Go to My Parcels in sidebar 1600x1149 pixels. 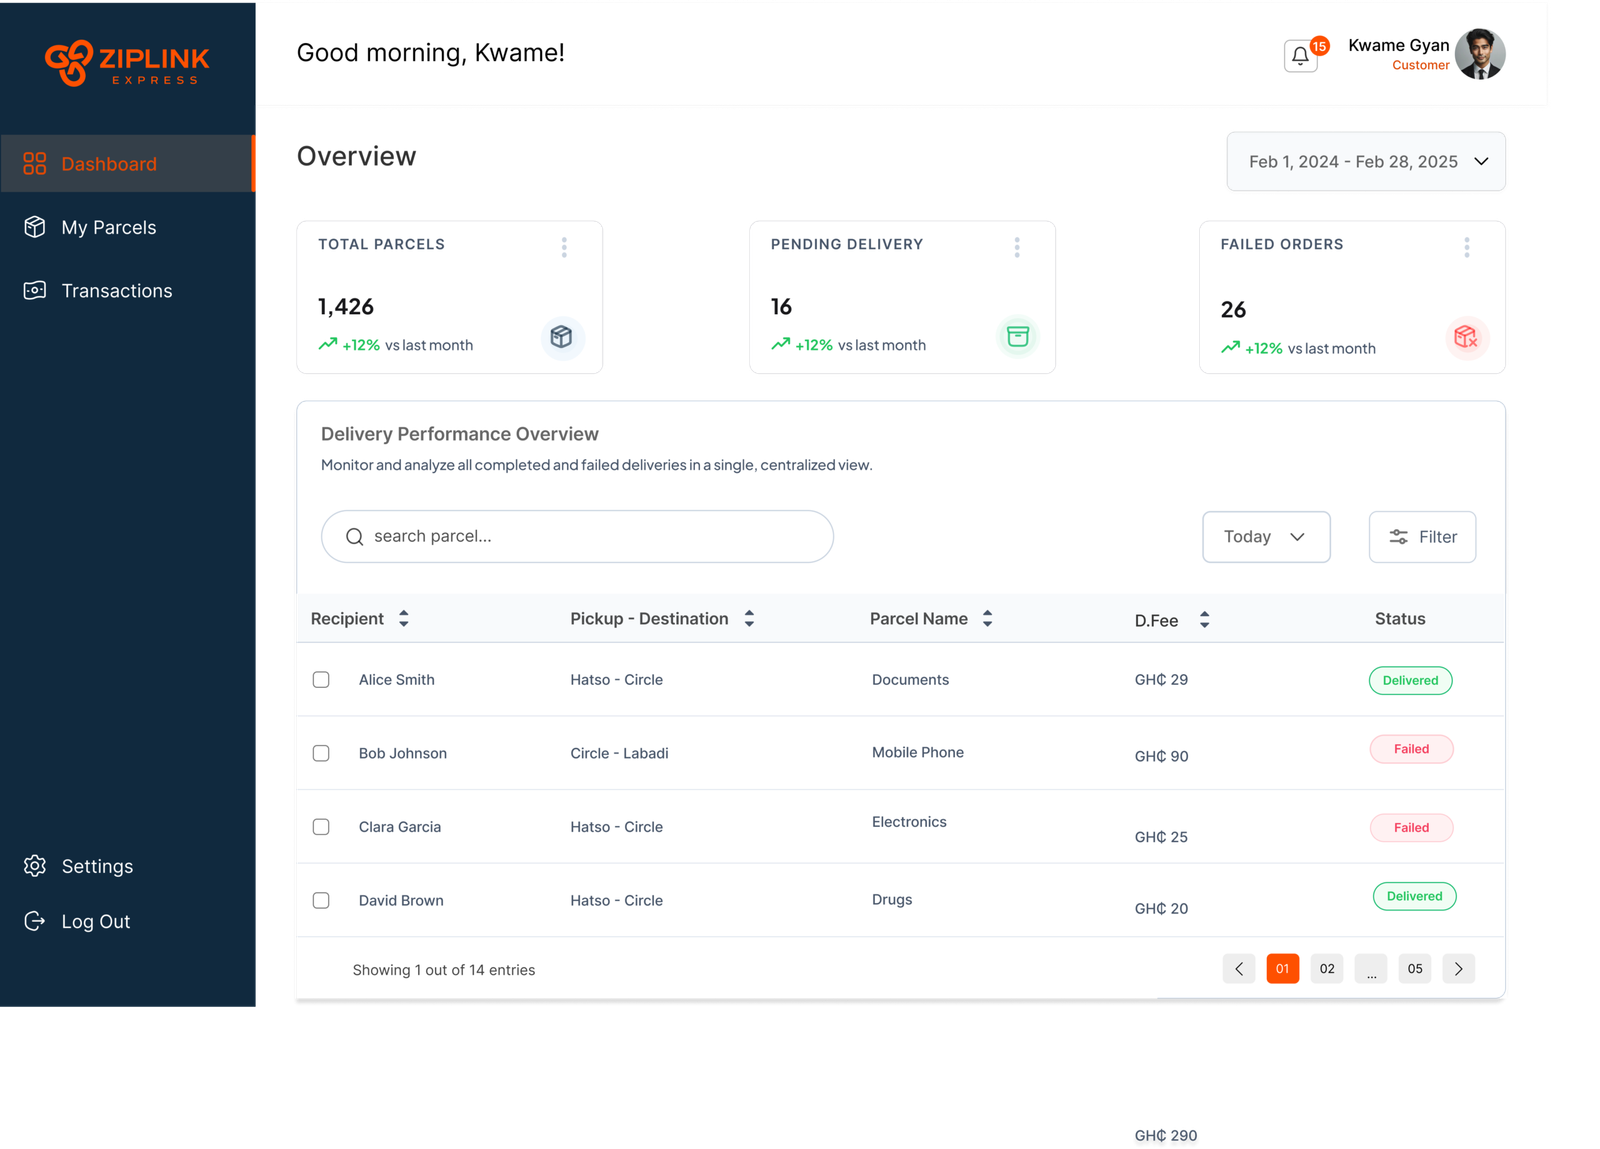coord(108,228)
